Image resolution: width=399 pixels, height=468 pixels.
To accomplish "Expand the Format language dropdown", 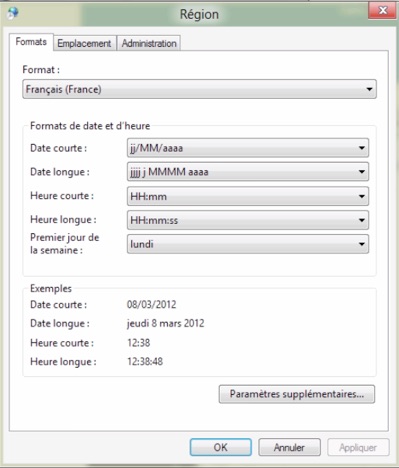I will click(x=199, y=89).
